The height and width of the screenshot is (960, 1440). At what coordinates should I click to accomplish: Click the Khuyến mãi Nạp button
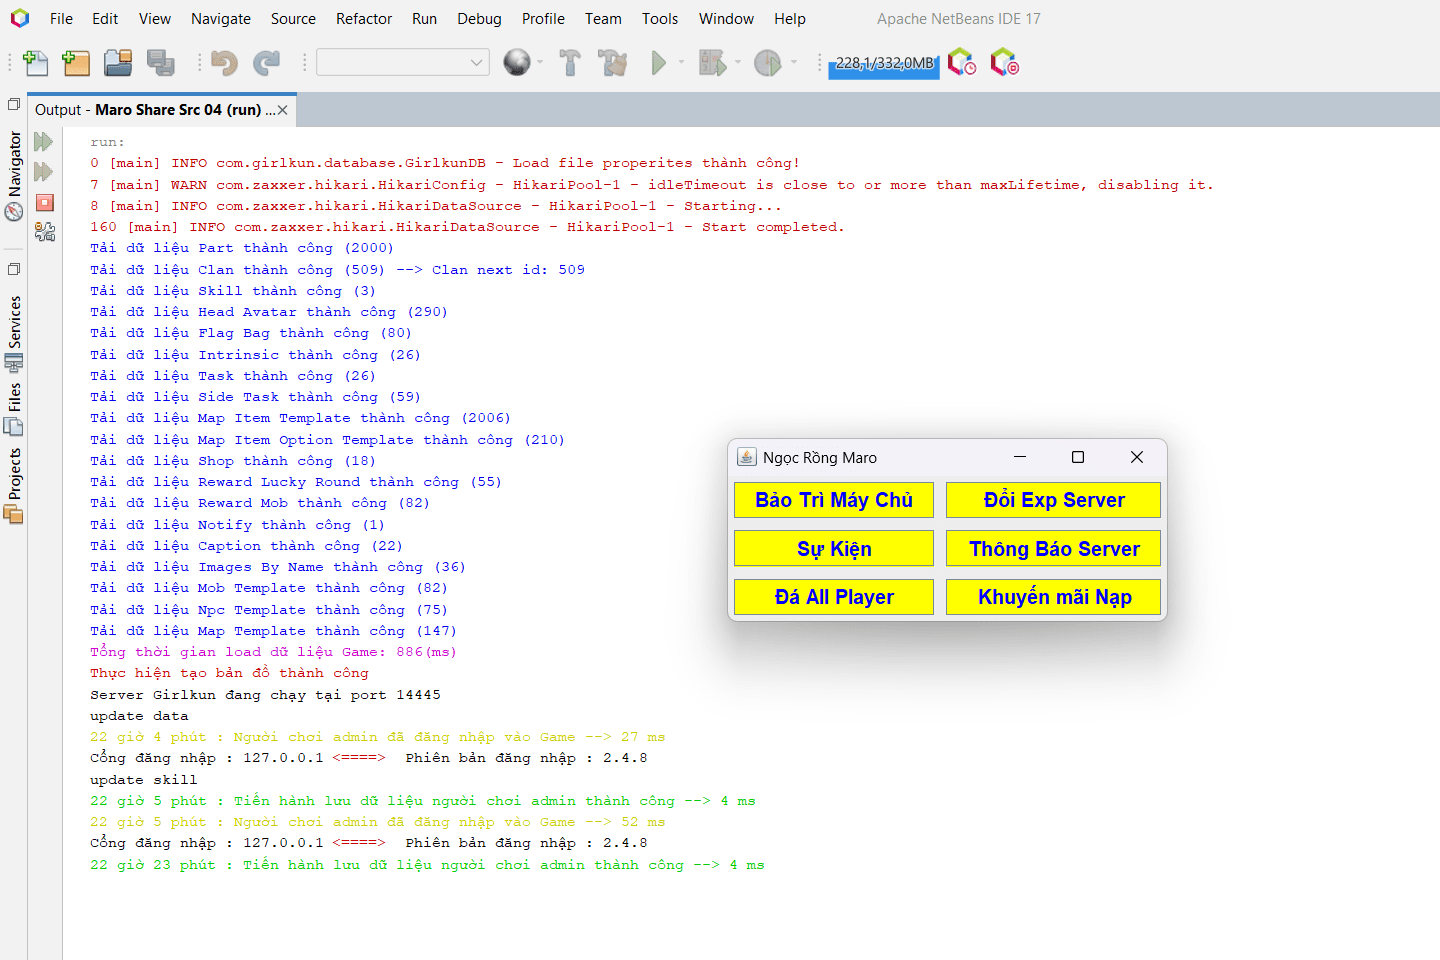click(1054, 597)
